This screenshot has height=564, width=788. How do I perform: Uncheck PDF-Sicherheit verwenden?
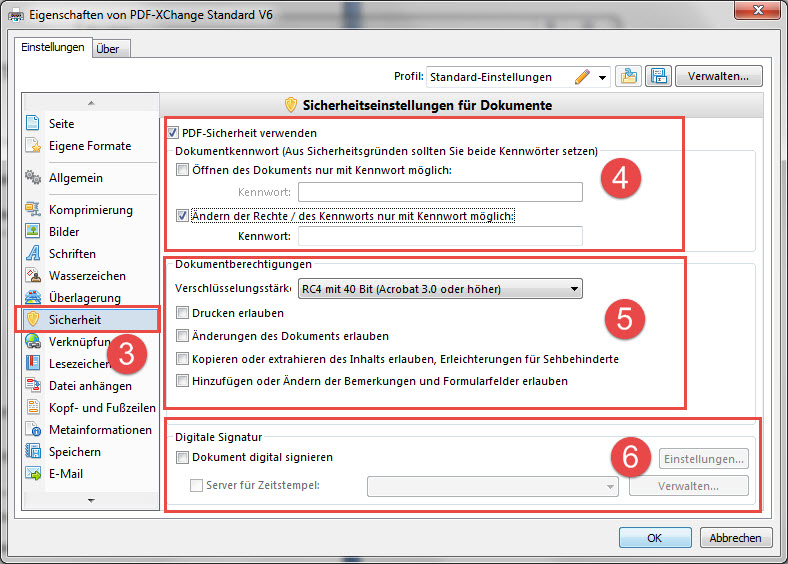172,133
